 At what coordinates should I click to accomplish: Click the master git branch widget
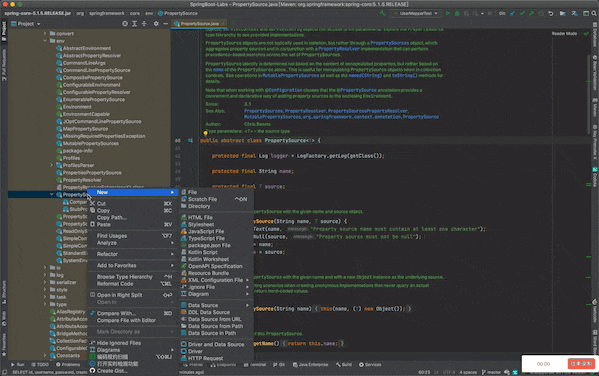coord(491,372)
